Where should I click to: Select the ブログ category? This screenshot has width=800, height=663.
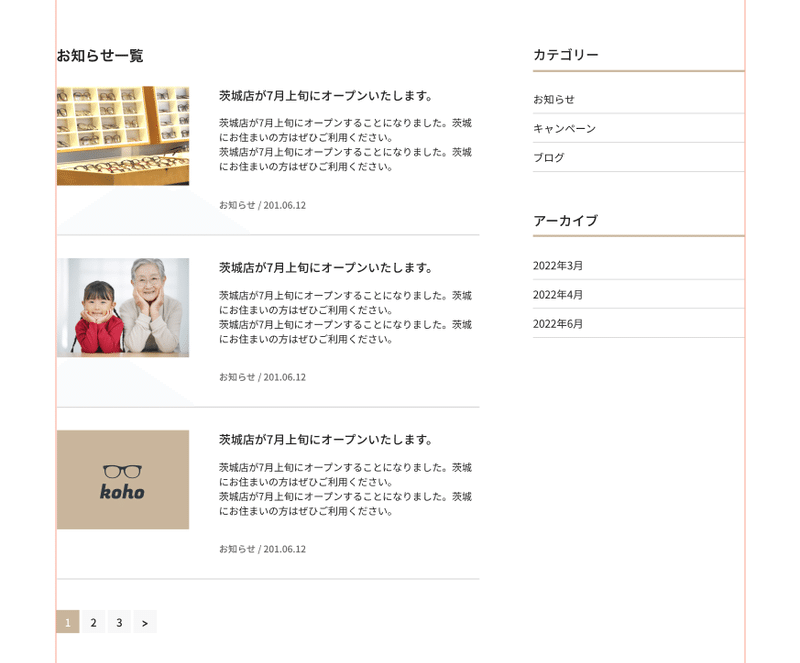[548, 158]
